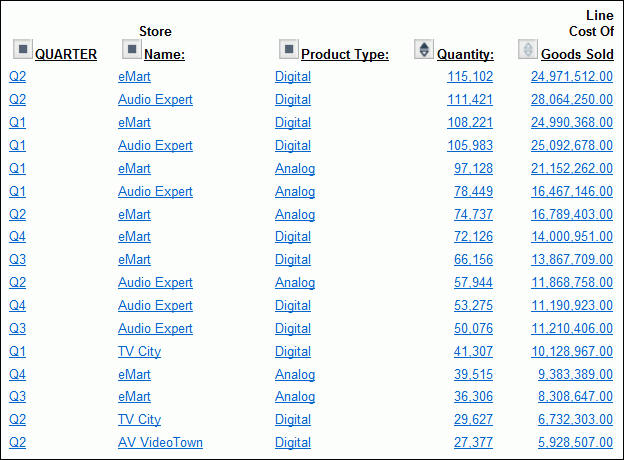Click the square icon beside QUARTER header
This screenshot has height=460, width=624.
point(22,49)
